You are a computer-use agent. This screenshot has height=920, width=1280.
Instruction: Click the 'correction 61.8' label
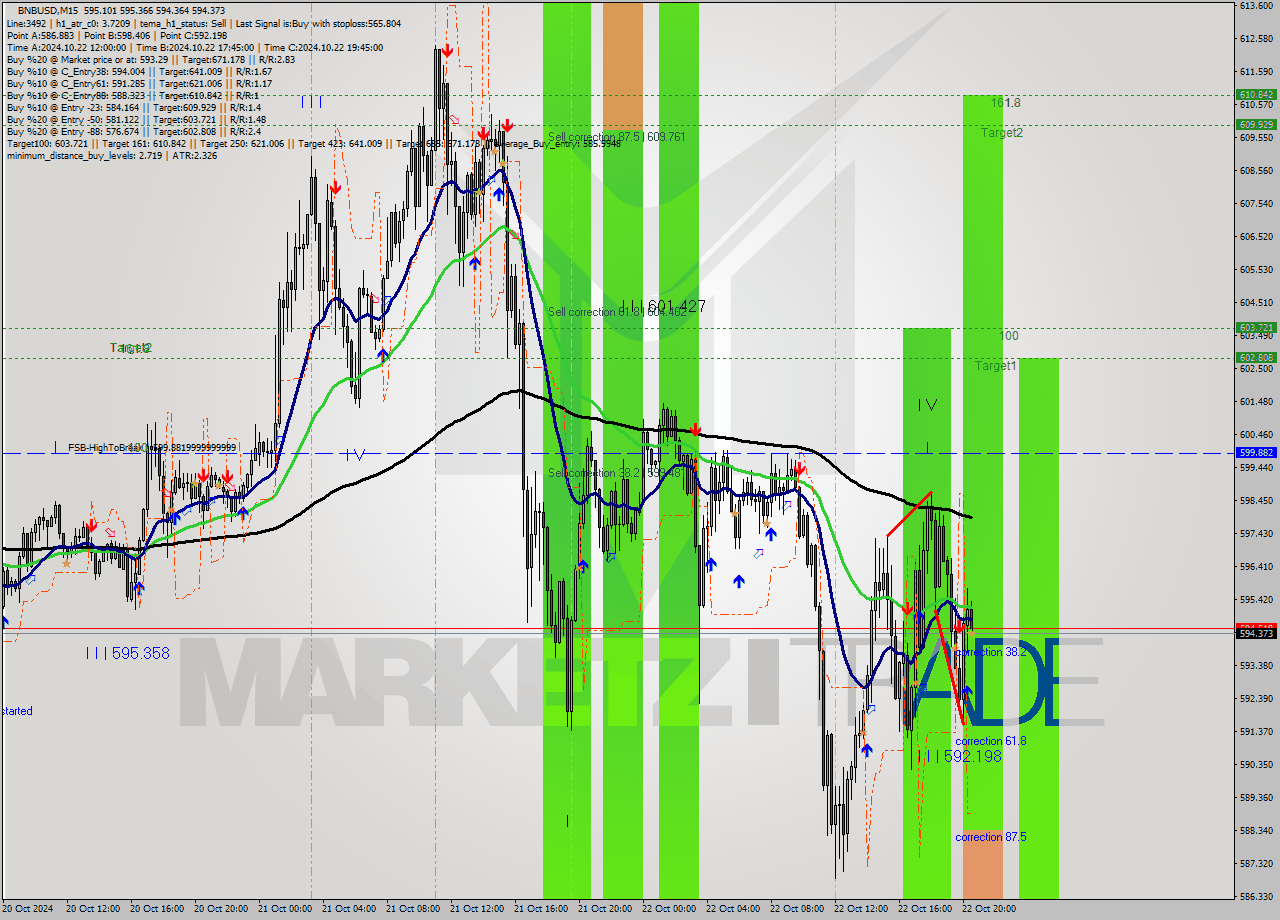coord(990,741)
